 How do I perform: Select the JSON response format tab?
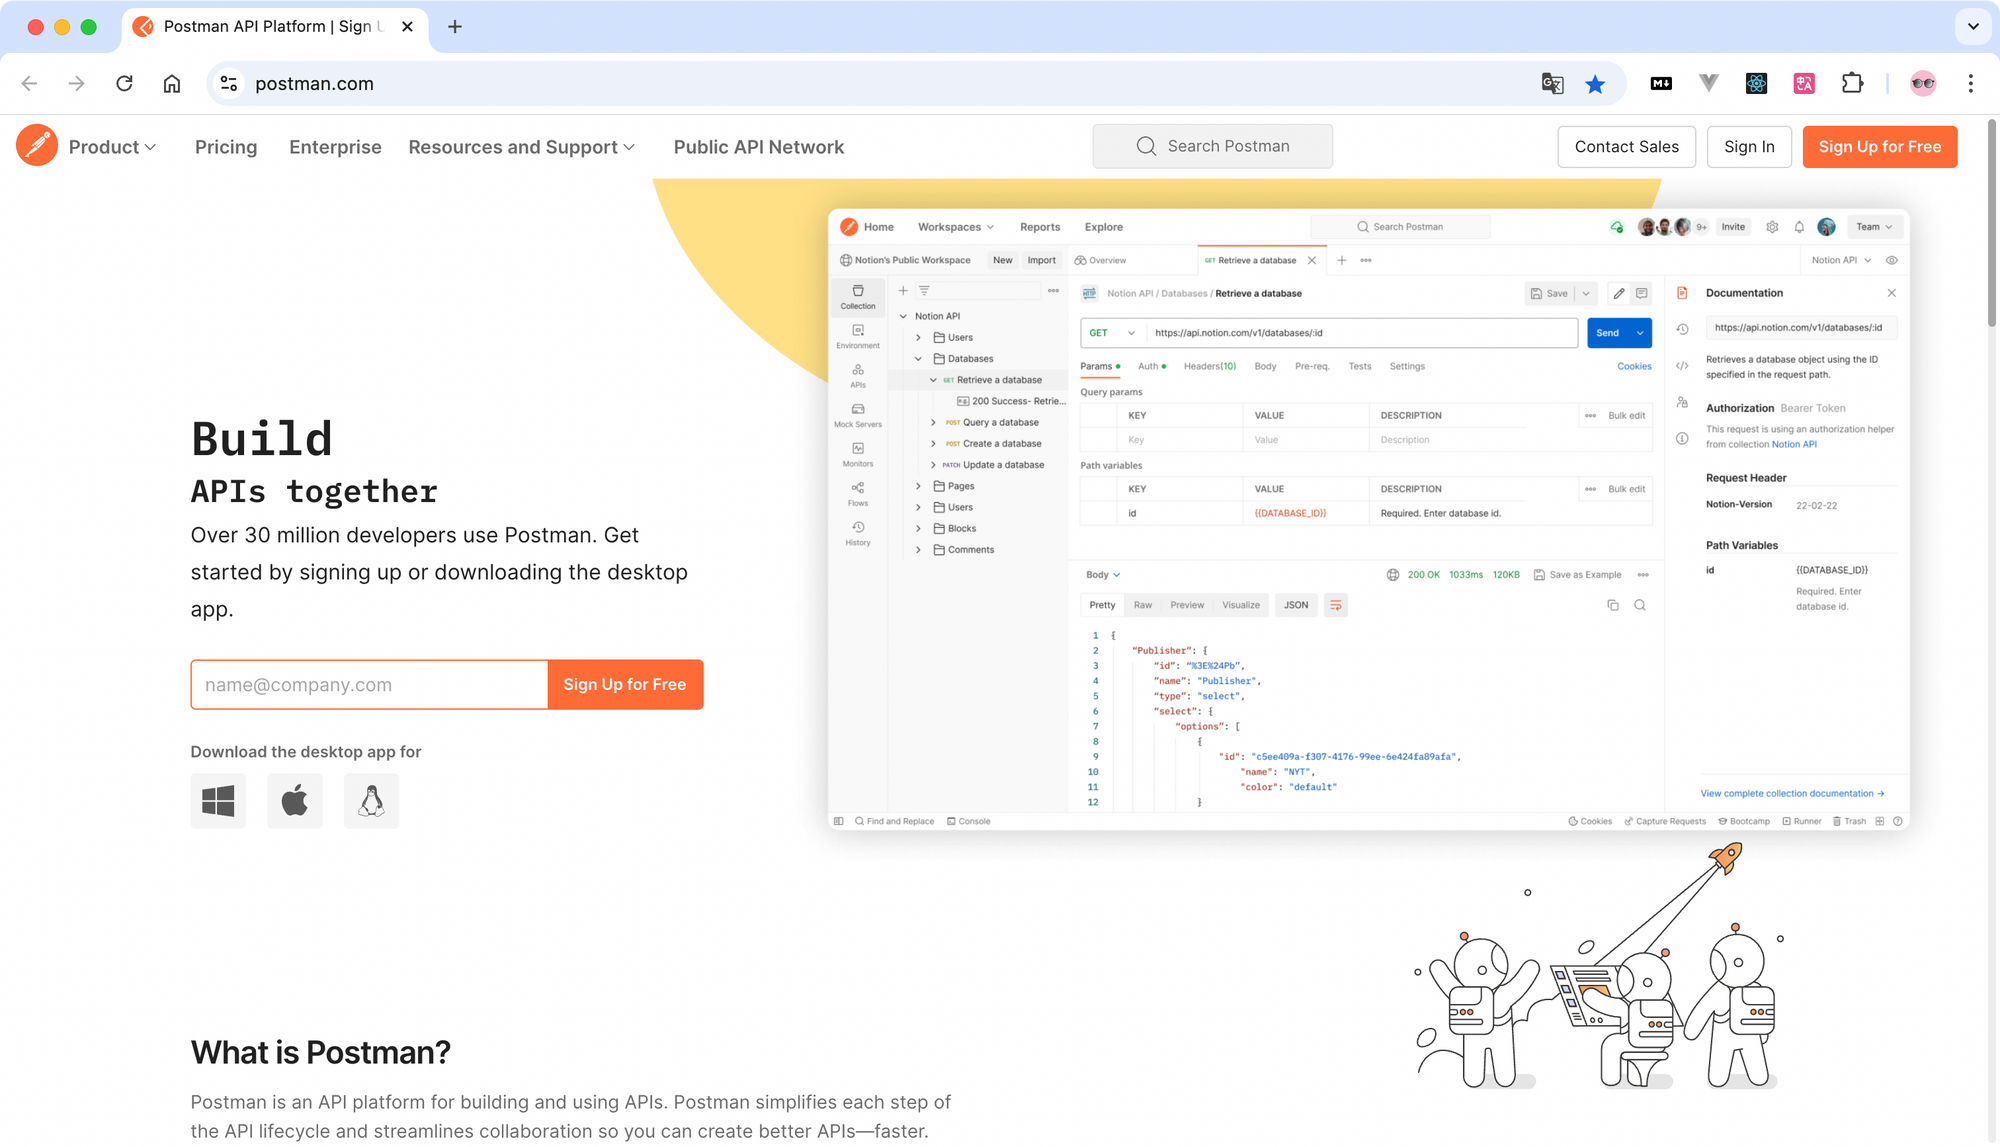(1295, 606)
